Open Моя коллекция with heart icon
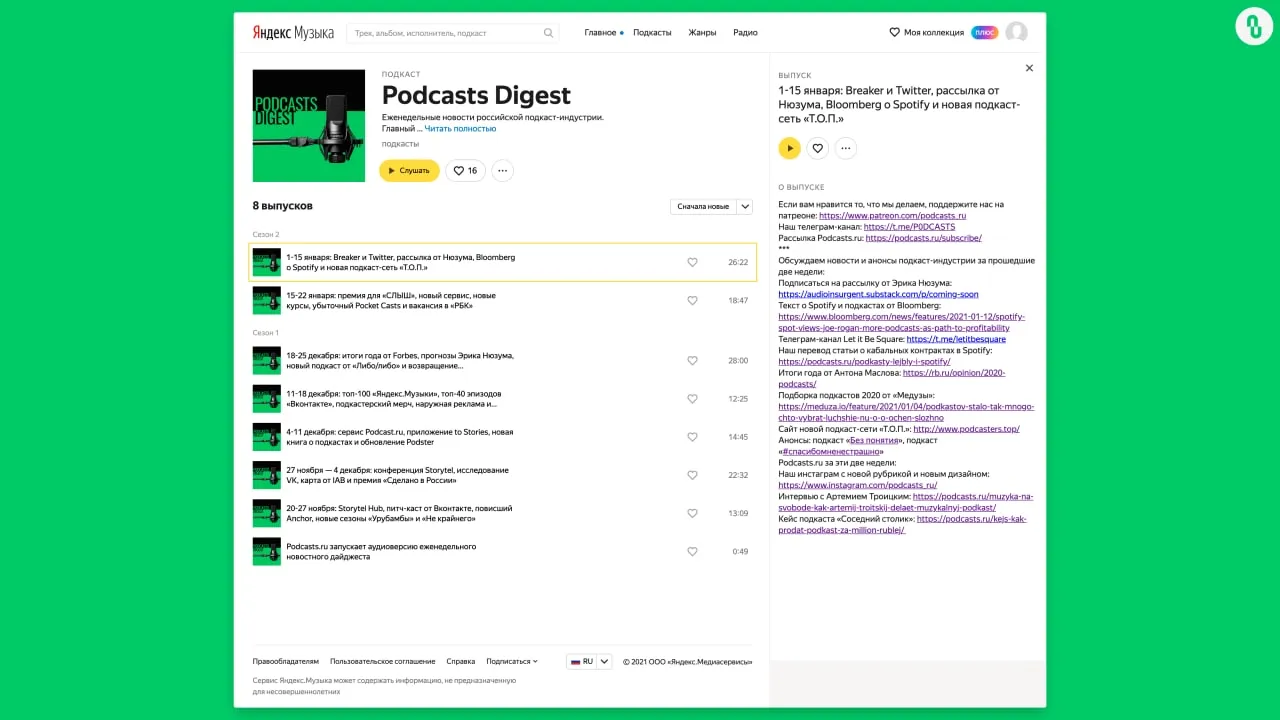 926,33
